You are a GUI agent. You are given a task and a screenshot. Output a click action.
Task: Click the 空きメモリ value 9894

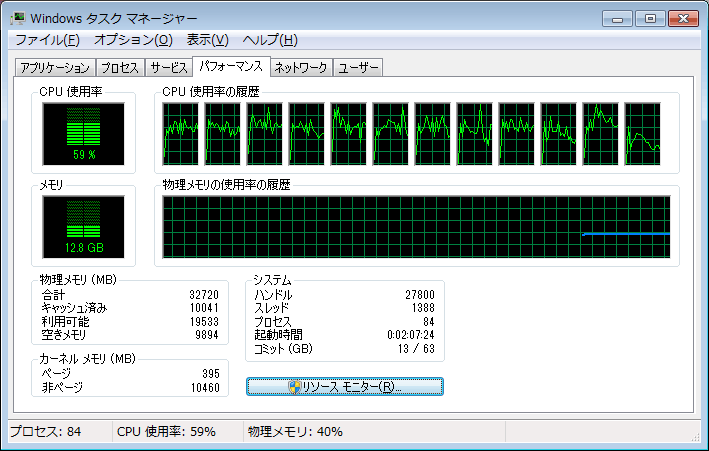(x=207, y=335)
